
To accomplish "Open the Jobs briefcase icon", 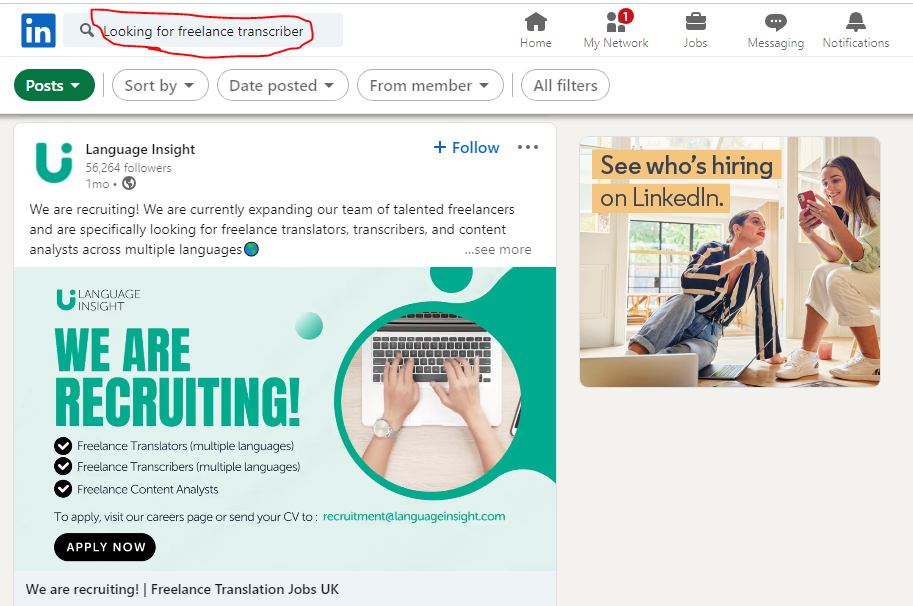I will tap(695, 22).
